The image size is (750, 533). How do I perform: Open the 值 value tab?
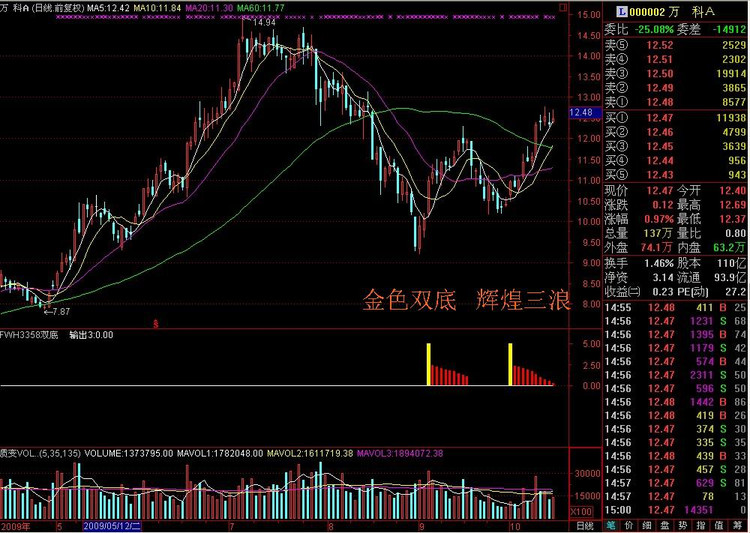click(718, 526)
